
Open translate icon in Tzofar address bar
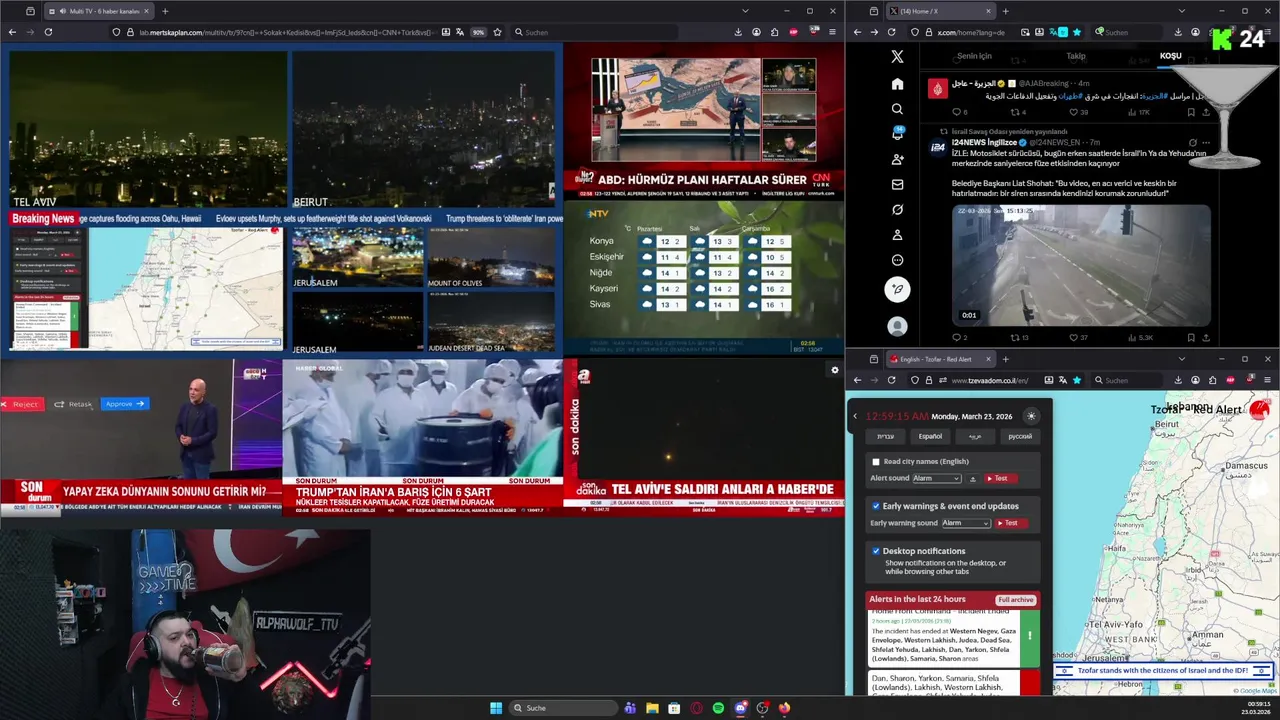pyautogui.click(x=1061, y=380)
